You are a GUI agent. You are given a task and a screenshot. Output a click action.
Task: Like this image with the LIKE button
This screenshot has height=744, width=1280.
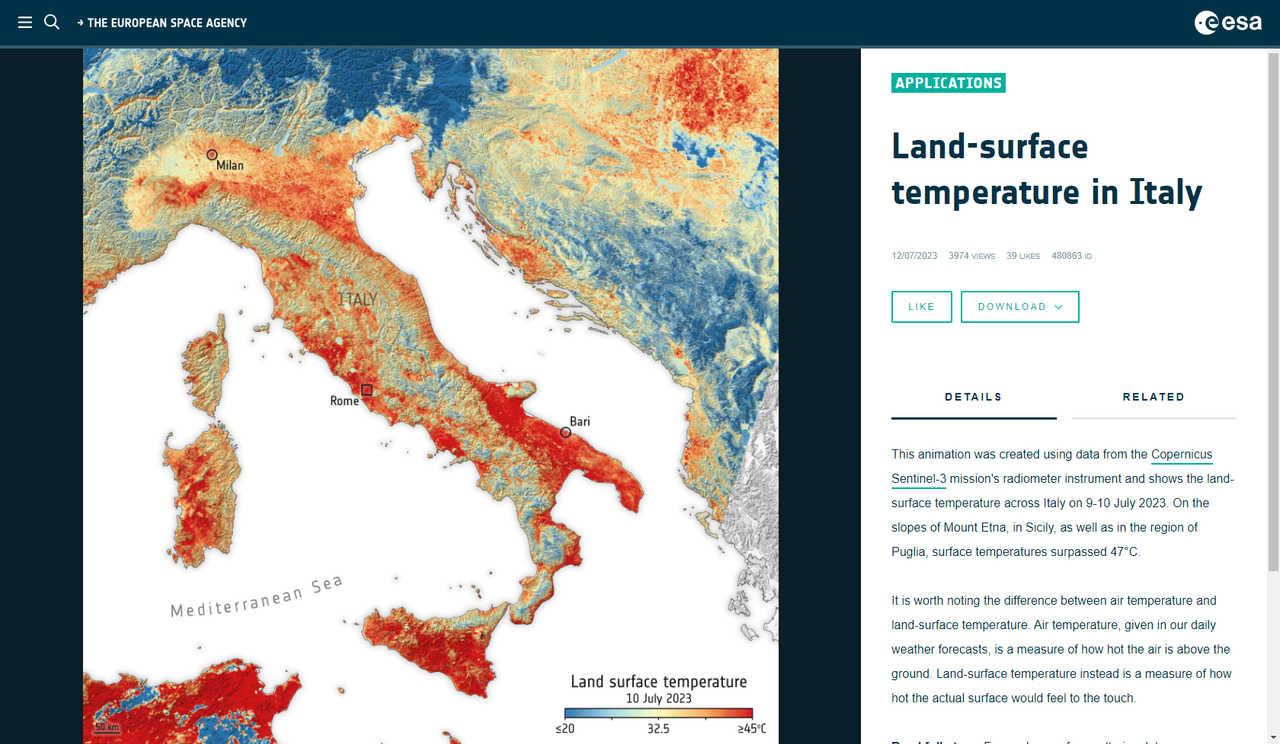tap(922, 307)
